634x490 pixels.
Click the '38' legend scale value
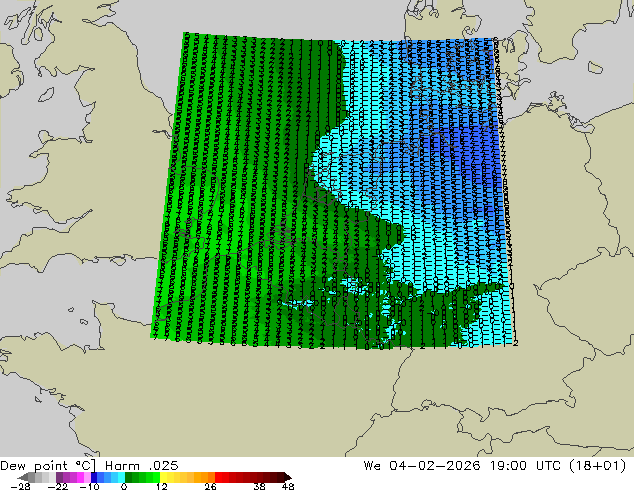coord(260,486)
